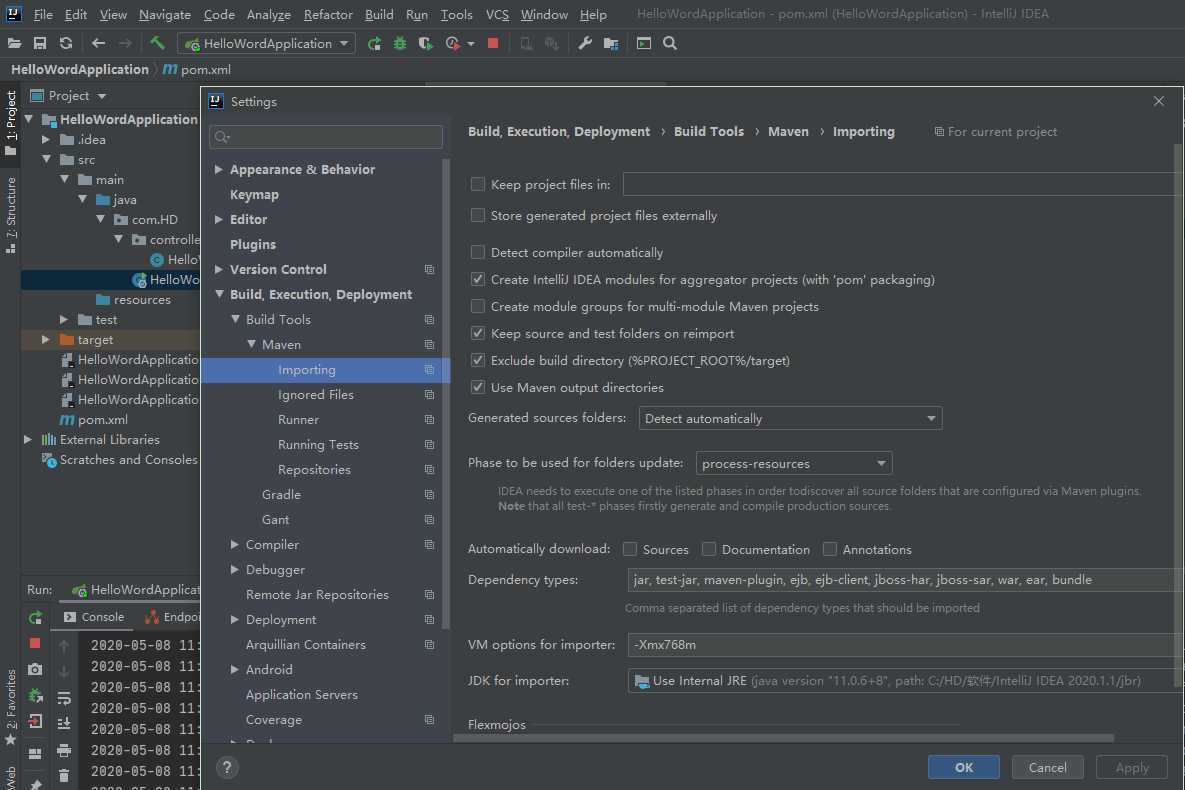Open settings via the wrench icon

[x=584, y=43]
